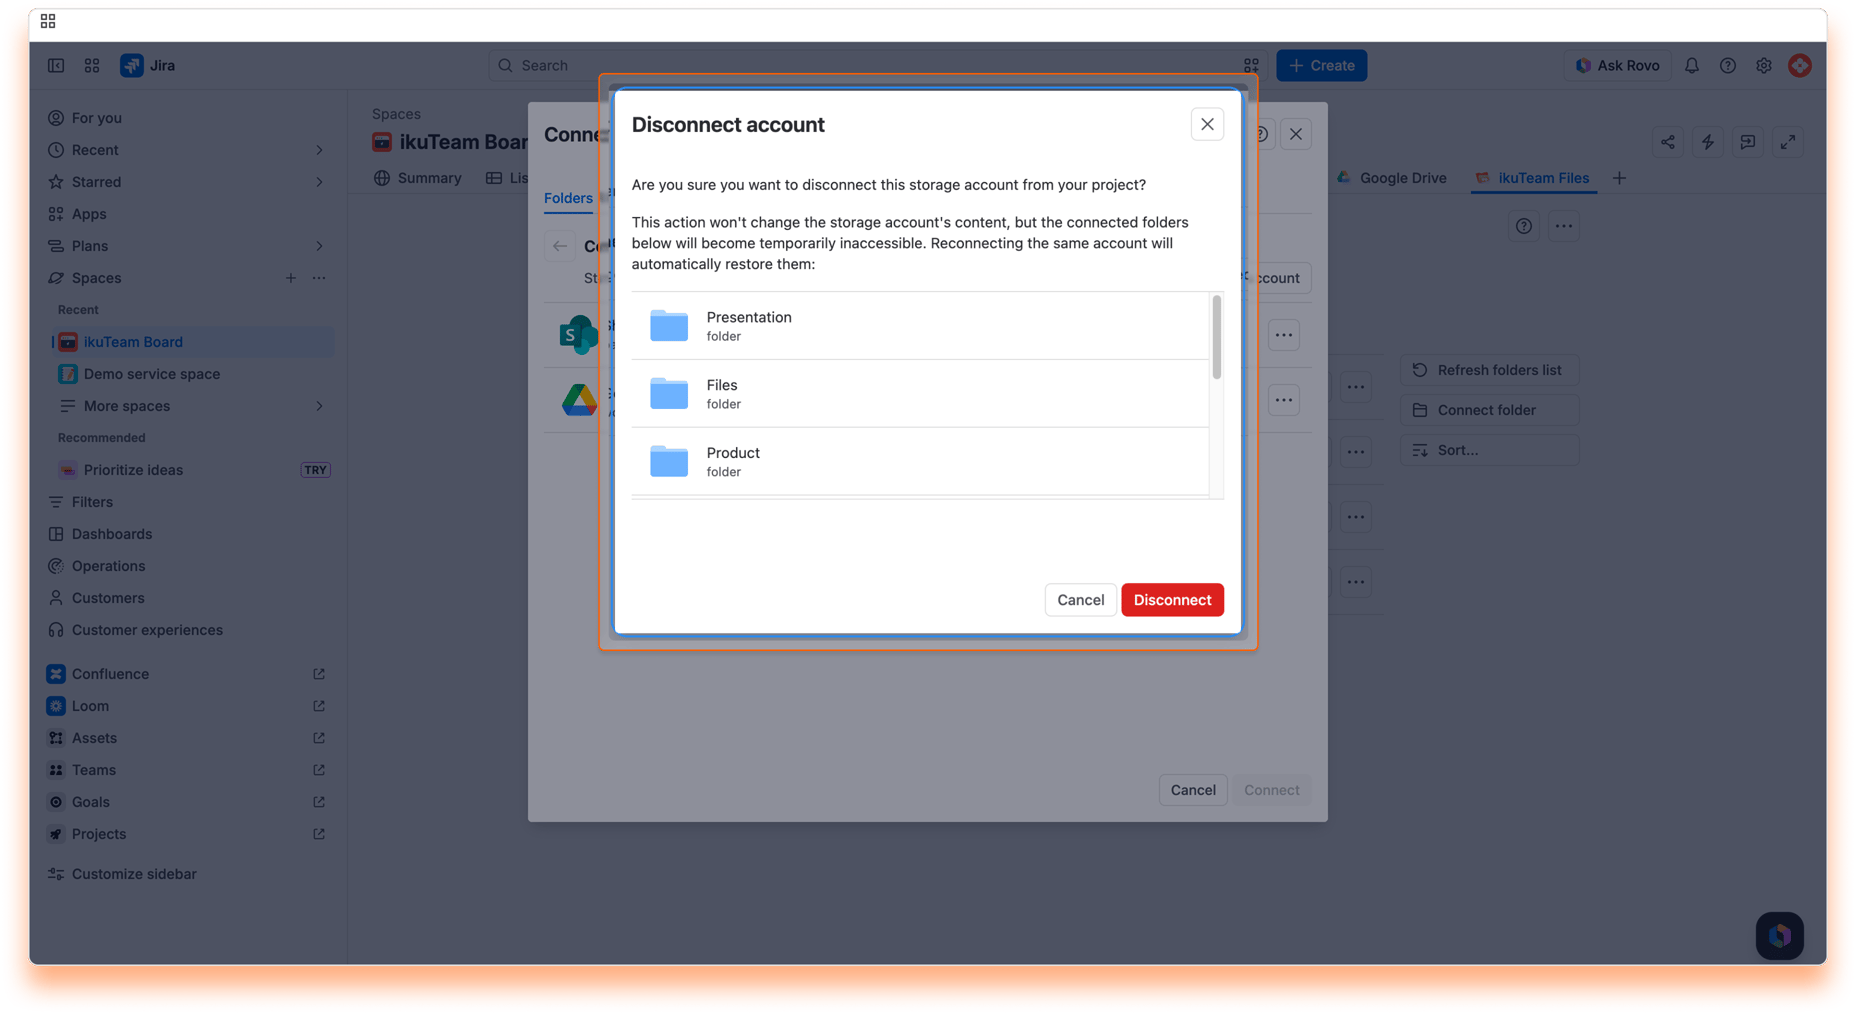Open the app switcher grid icon

tap(92, 65)
